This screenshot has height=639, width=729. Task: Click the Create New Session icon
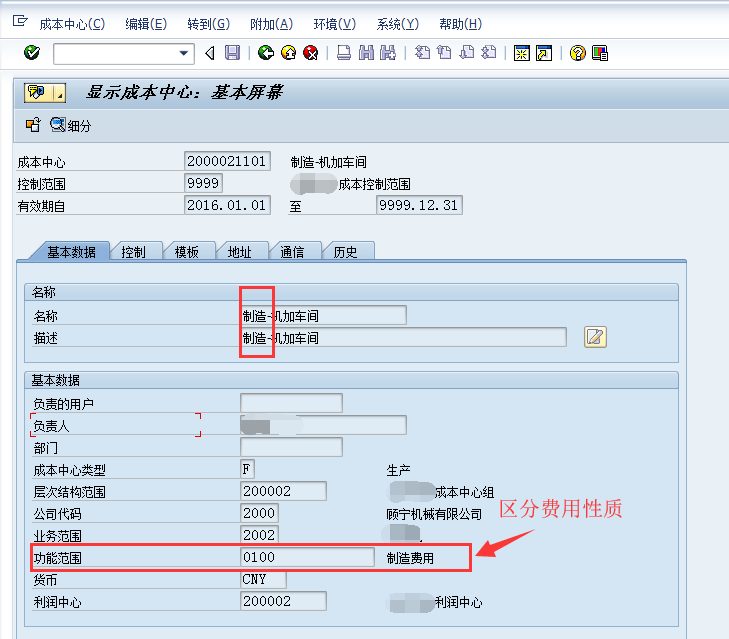(x=522, y=53)
